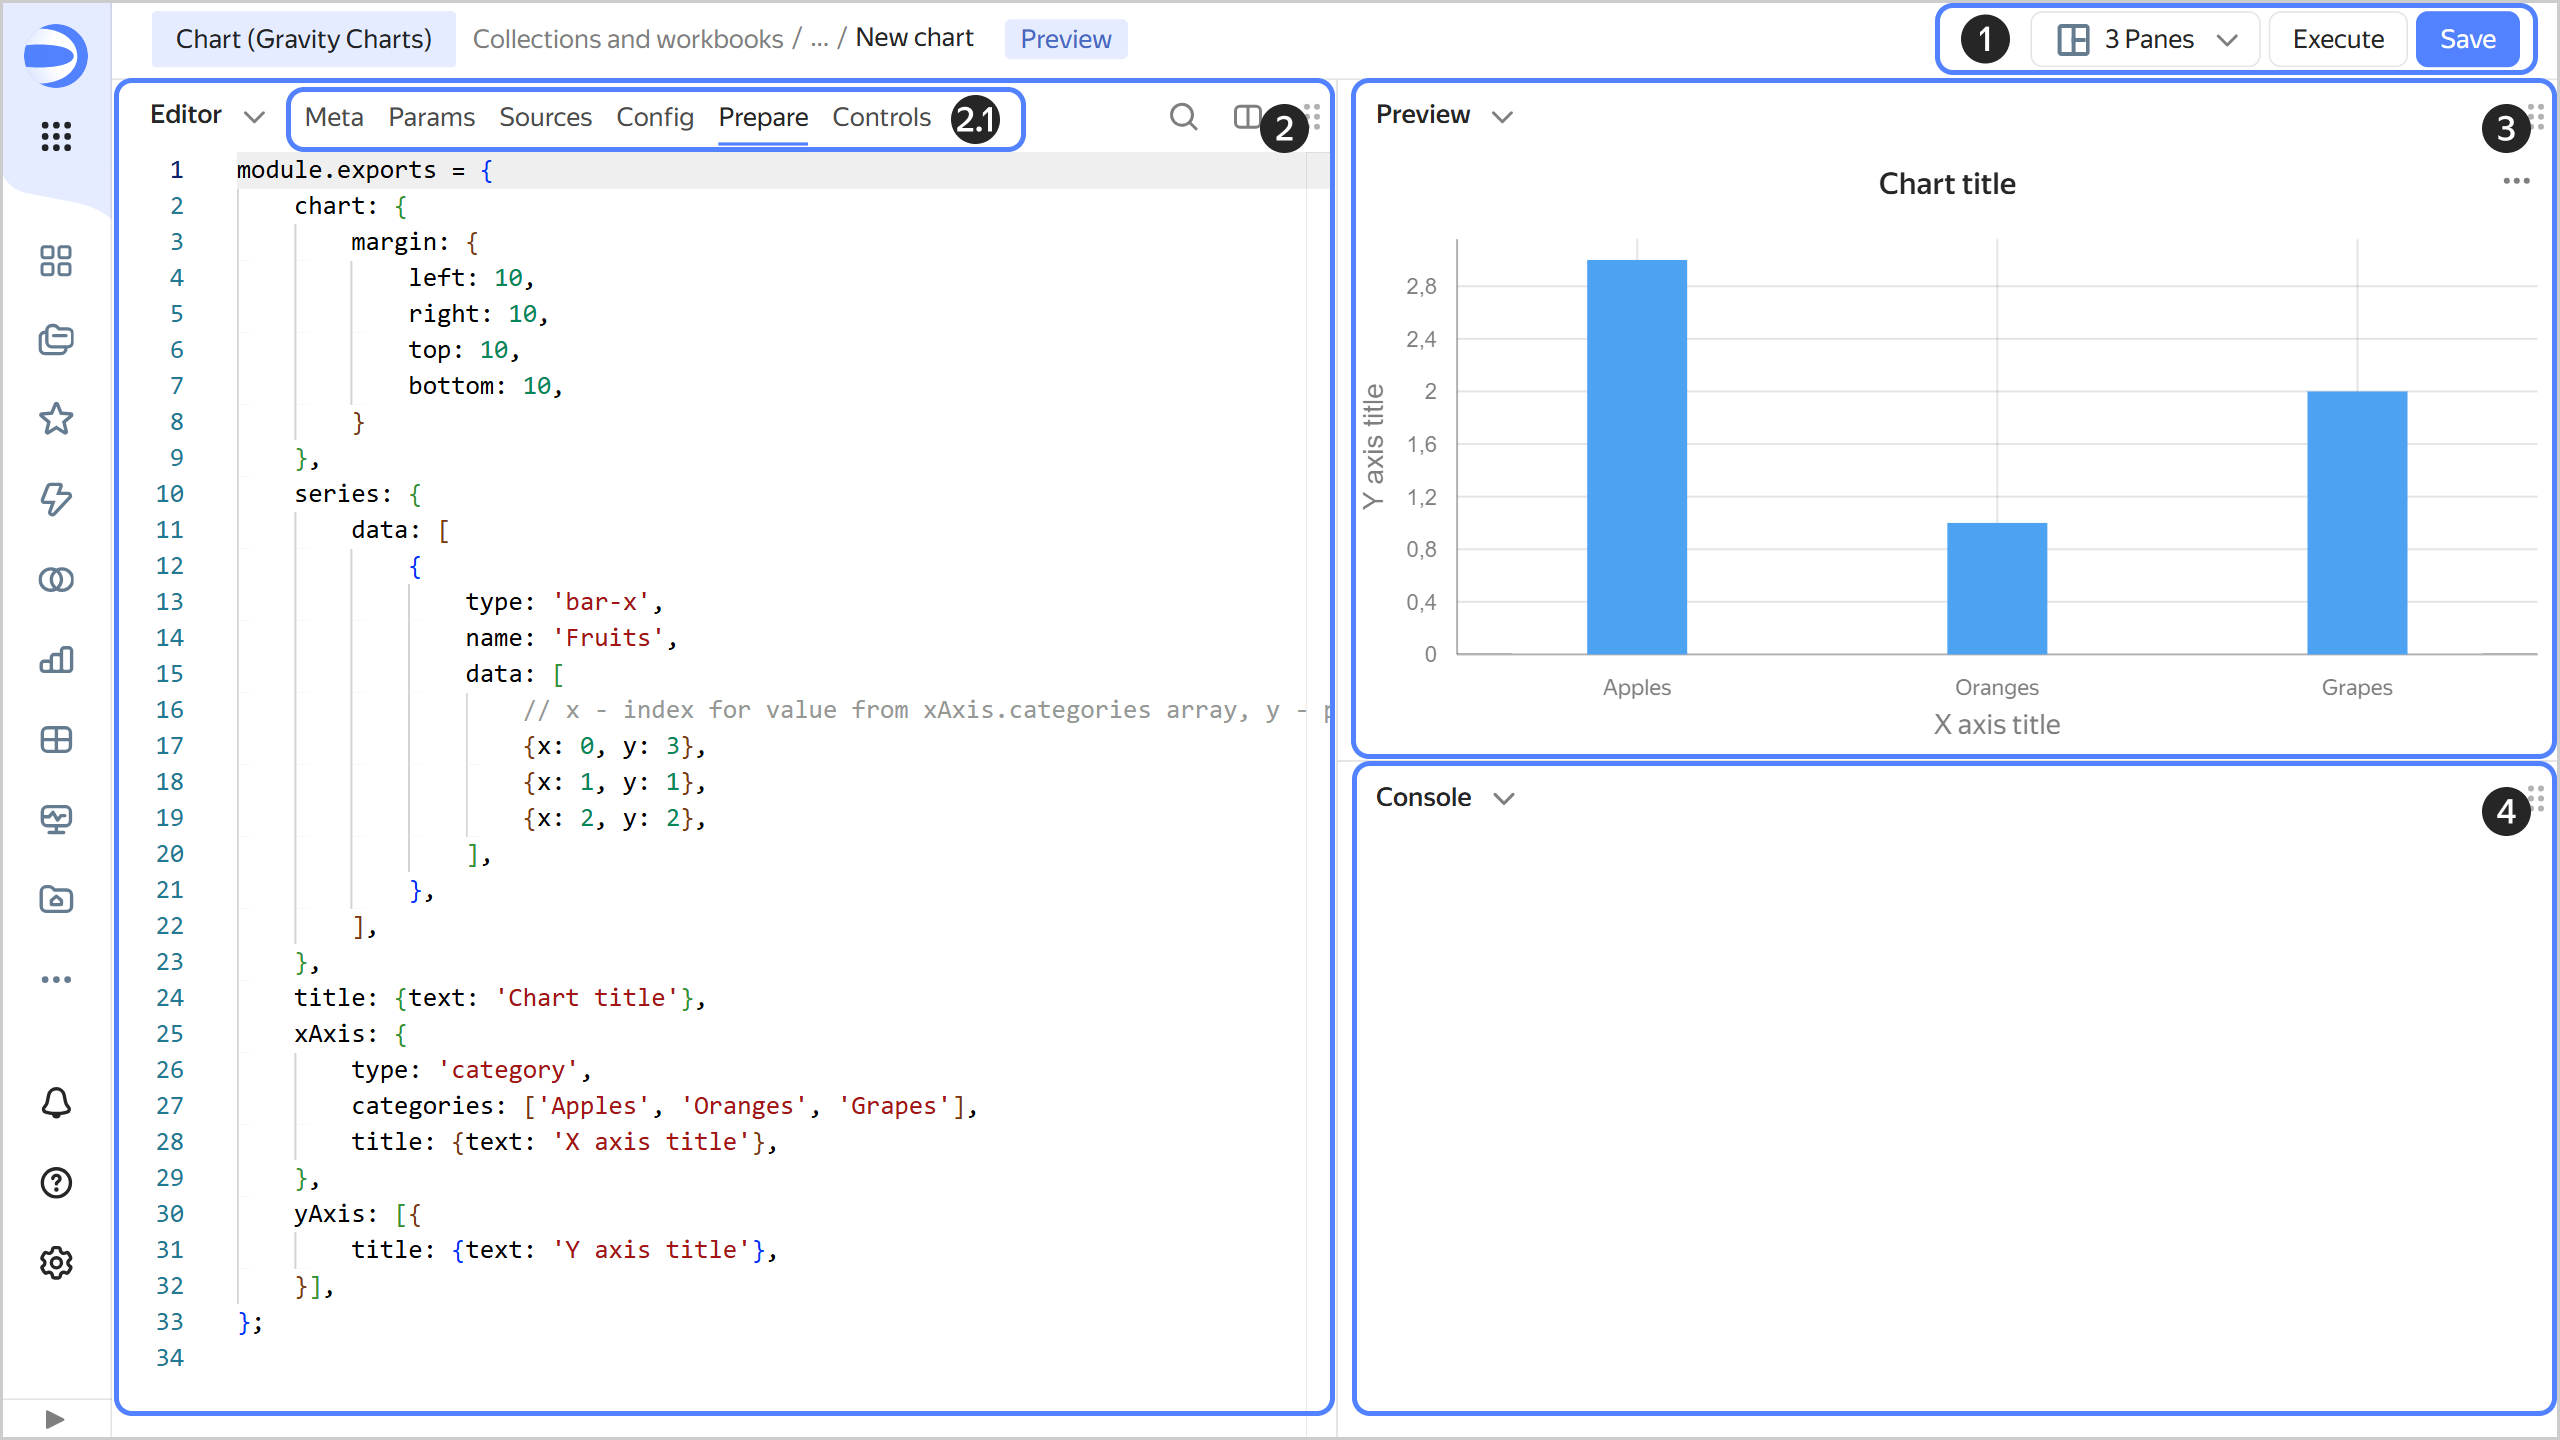This screenshot has width=2560, height=1440.
Task: Open the 3 Panes layout dropdown
Action: tap(2146, 40)
